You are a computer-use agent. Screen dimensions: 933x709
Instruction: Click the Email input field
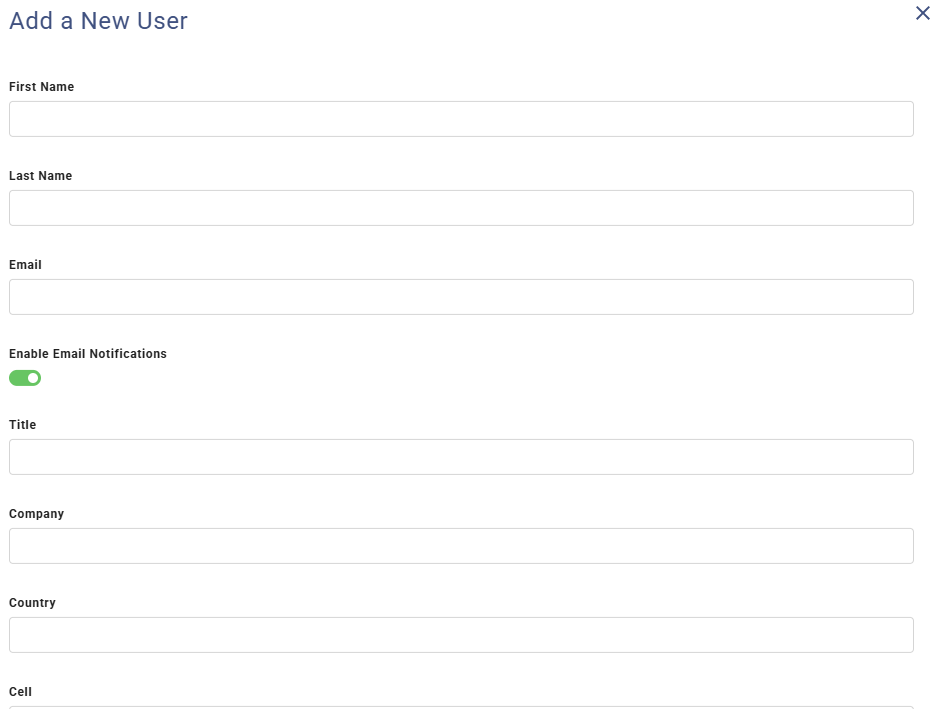(461, 296)
